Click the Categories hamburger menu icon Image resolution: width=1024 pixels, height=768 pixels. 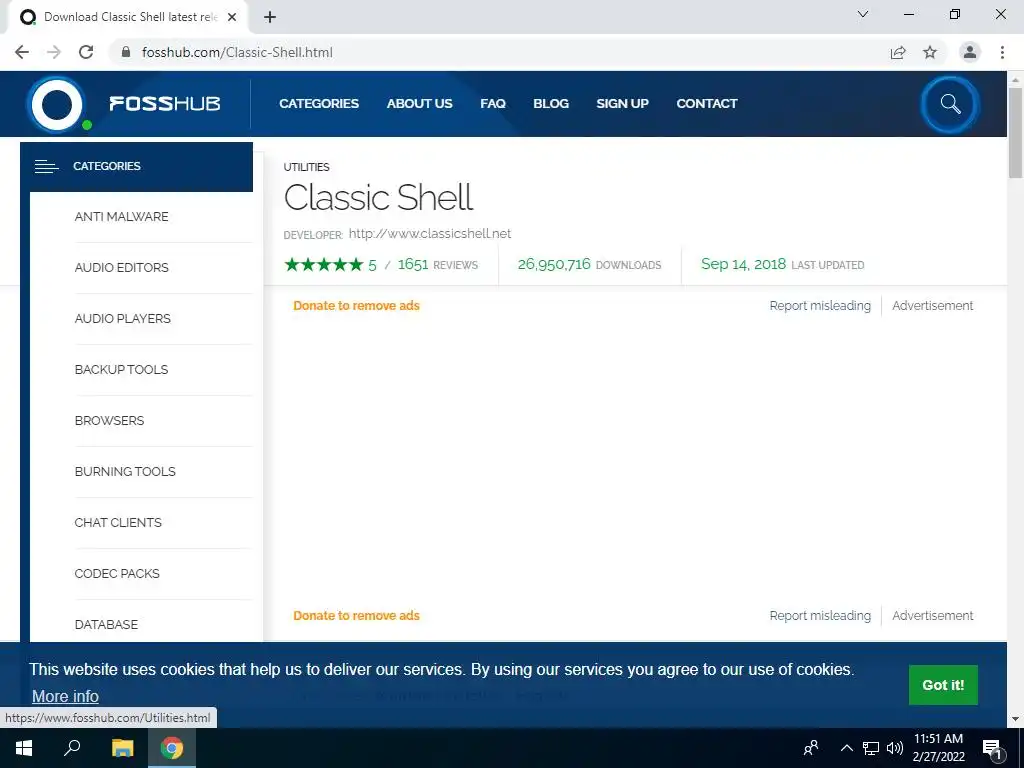pos(46,167)
